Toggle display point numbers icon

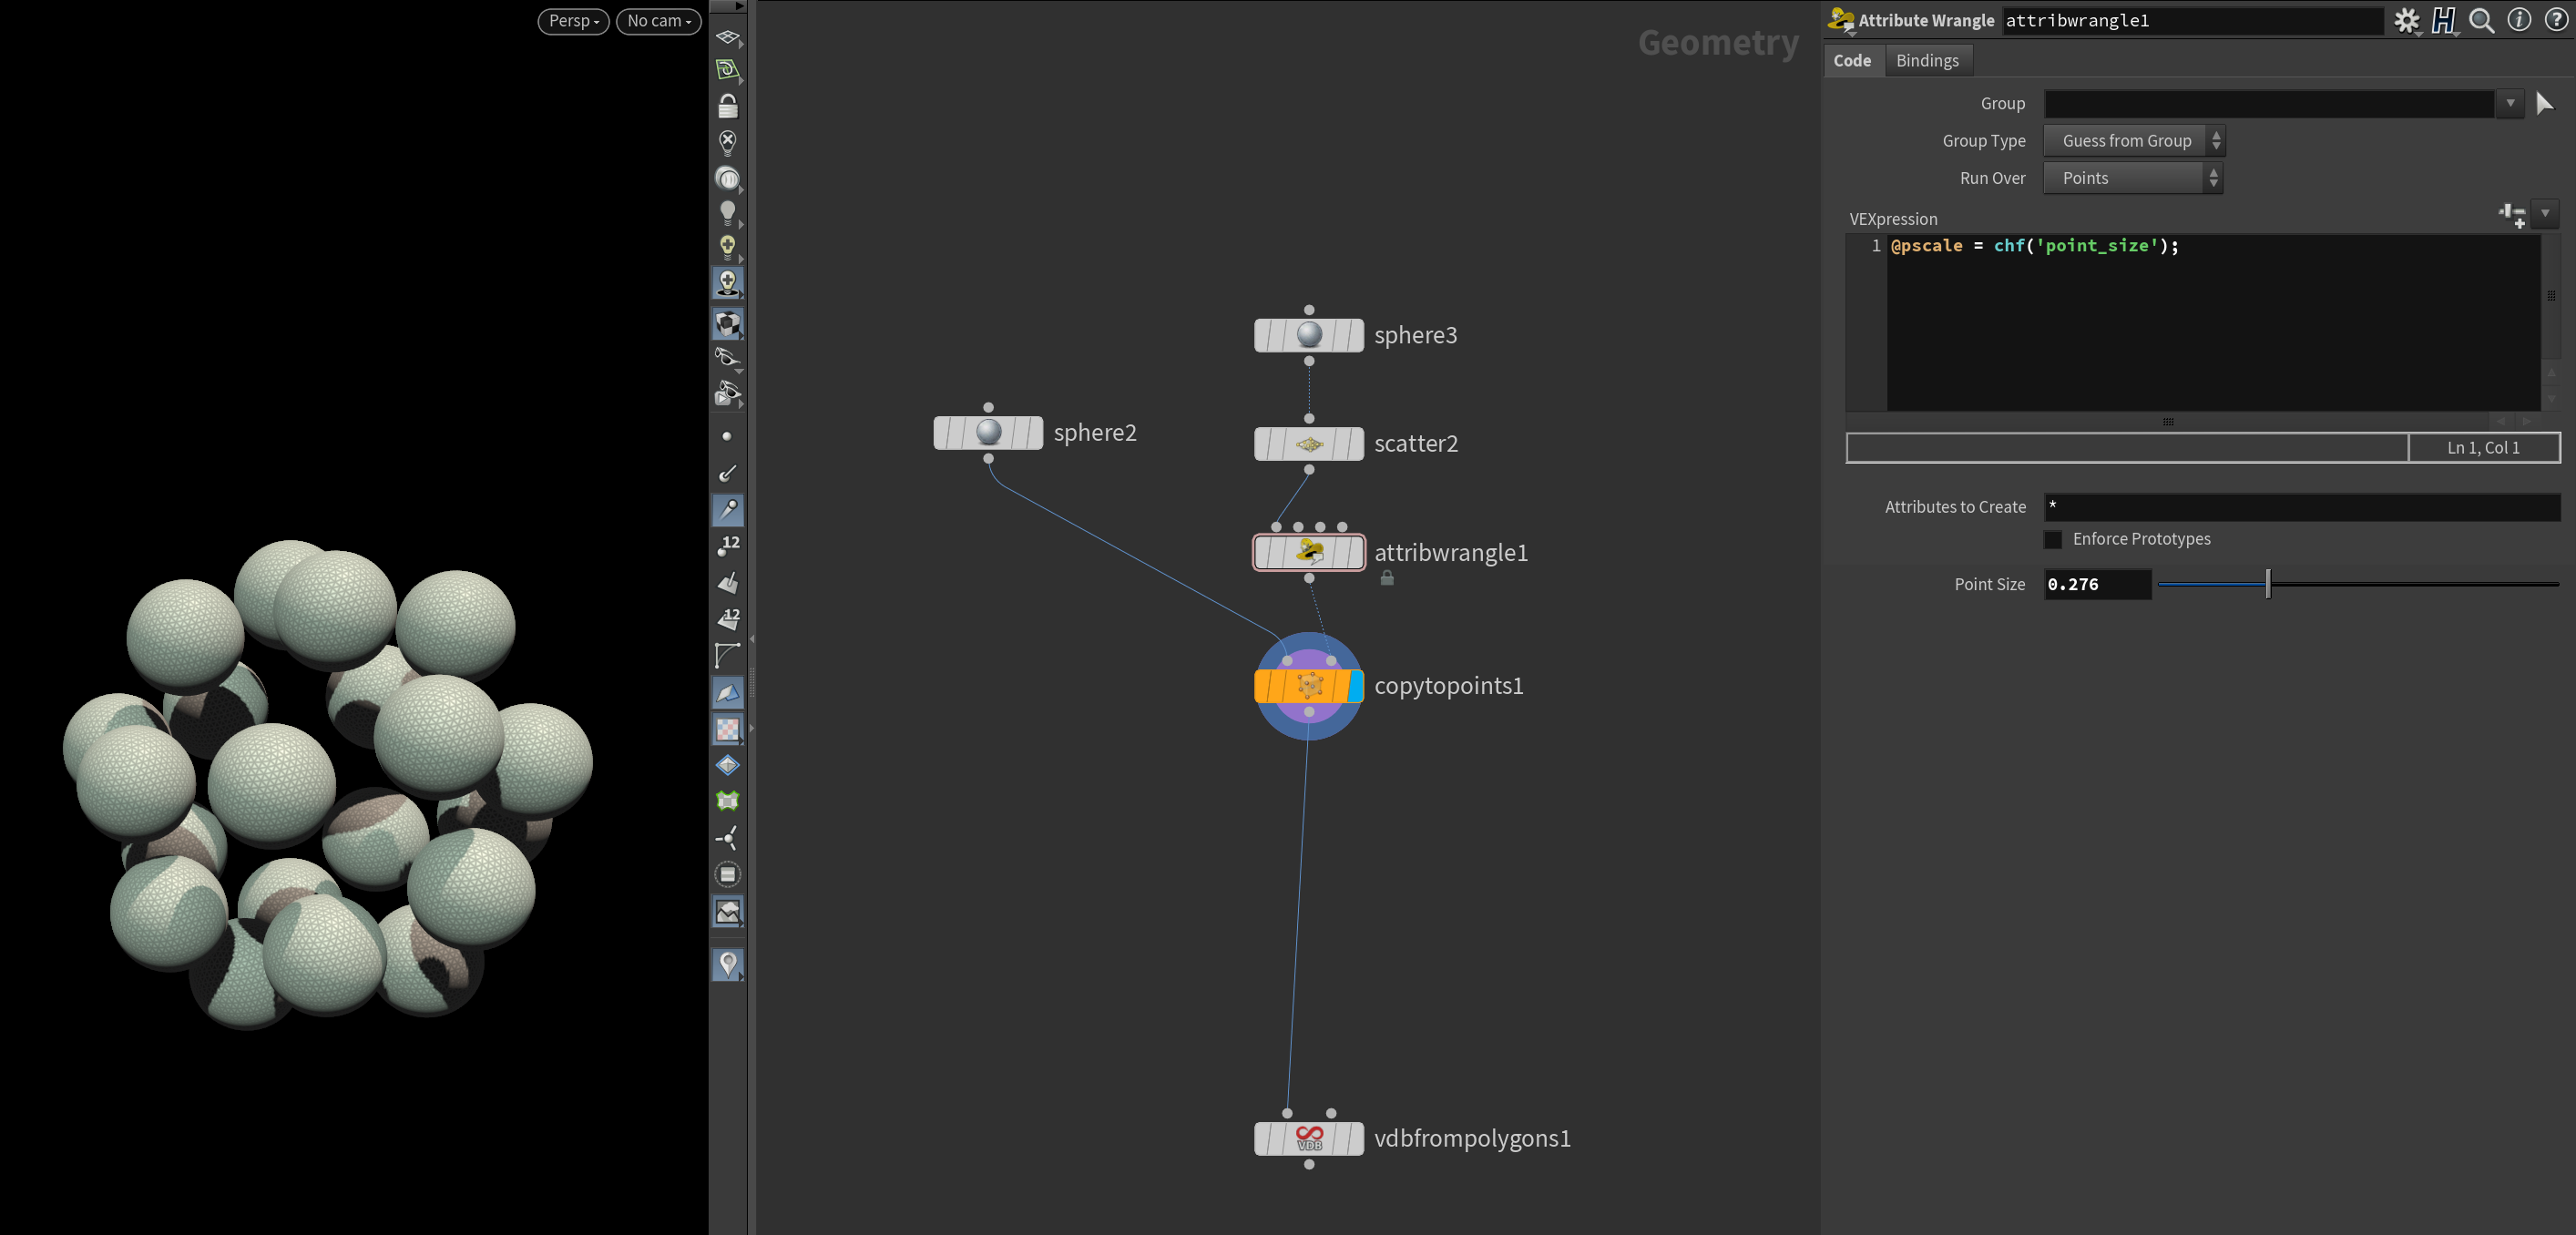[728, 545]
